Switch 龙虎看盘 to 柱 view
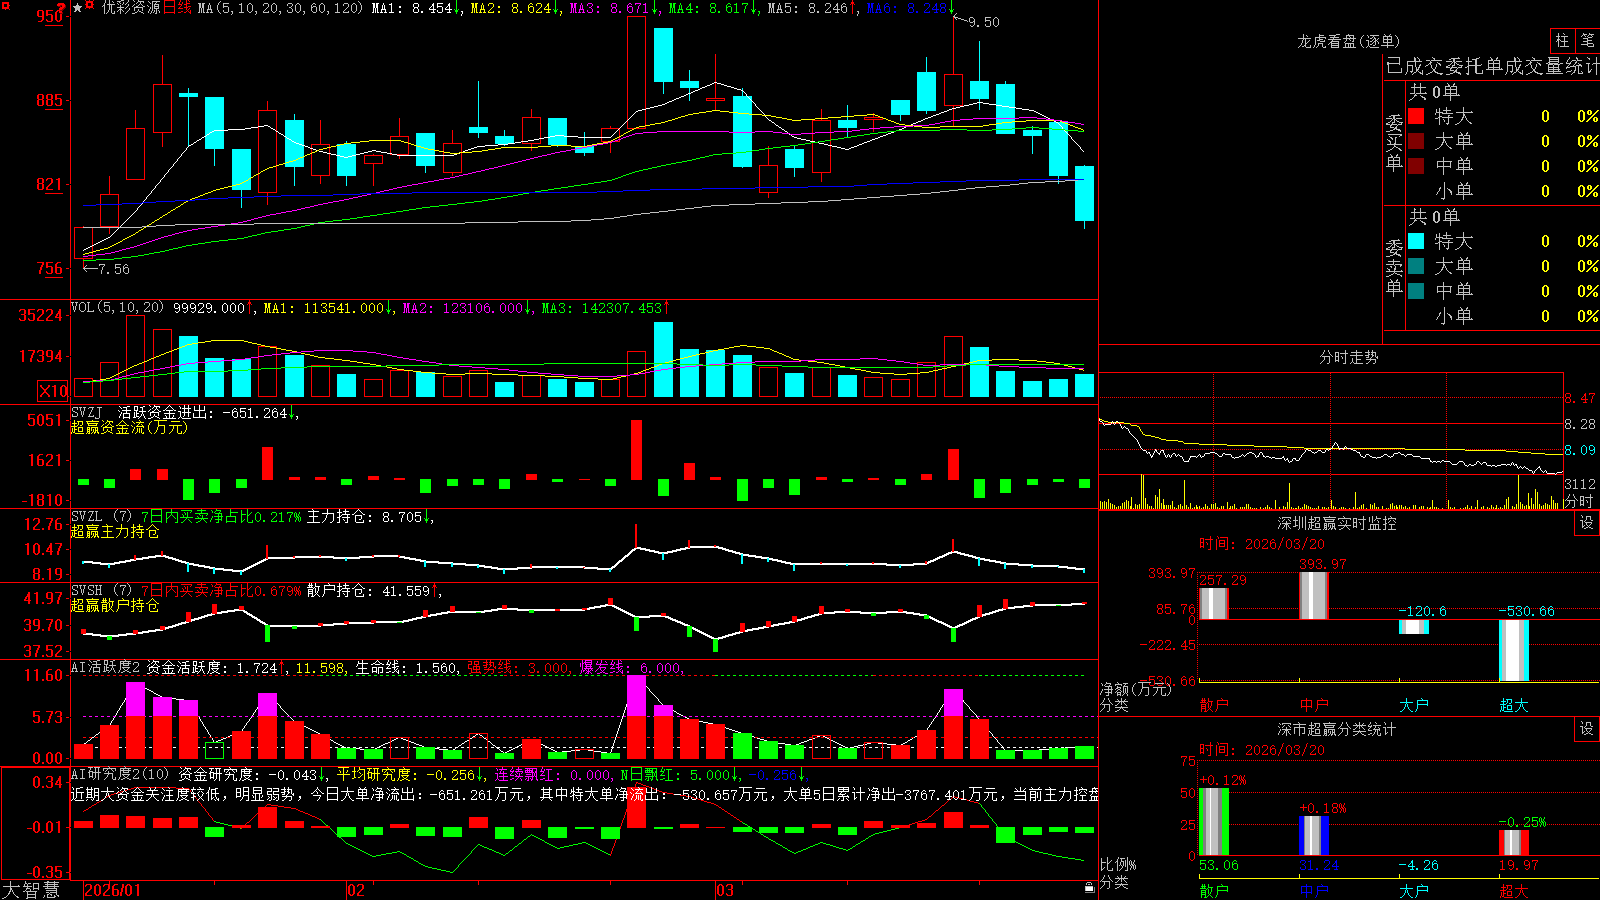 coord(1562,40)
